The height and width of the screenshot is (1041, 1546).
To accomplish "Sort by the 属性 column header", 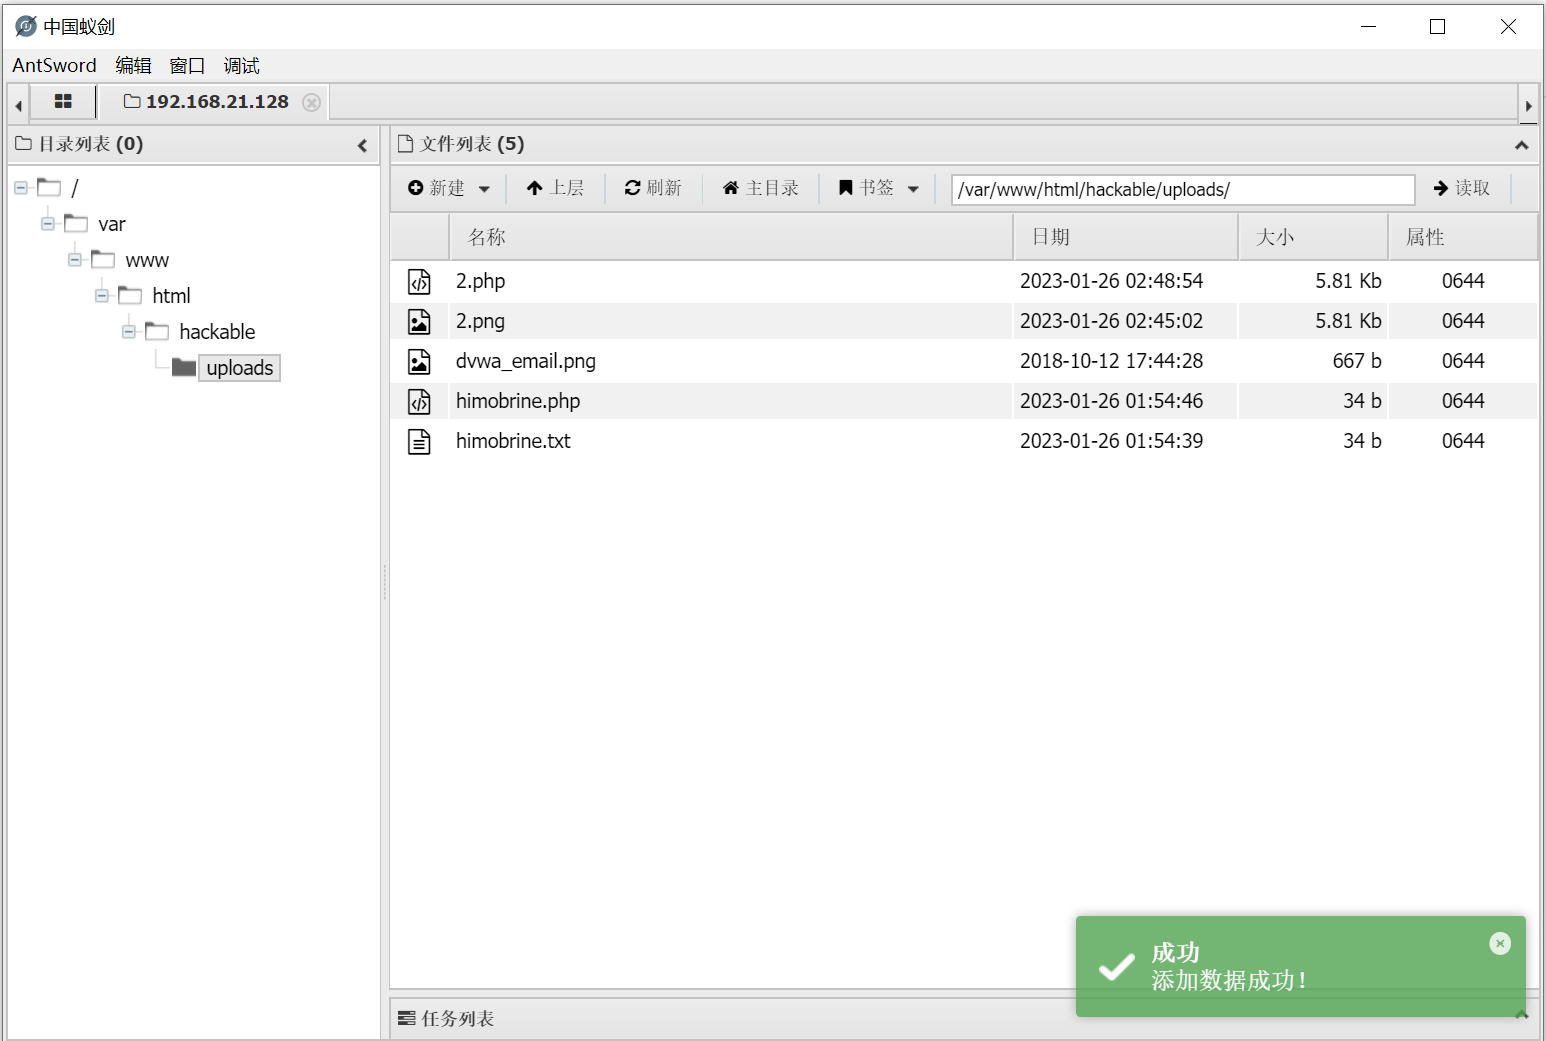I will (x=1463, y=237).
